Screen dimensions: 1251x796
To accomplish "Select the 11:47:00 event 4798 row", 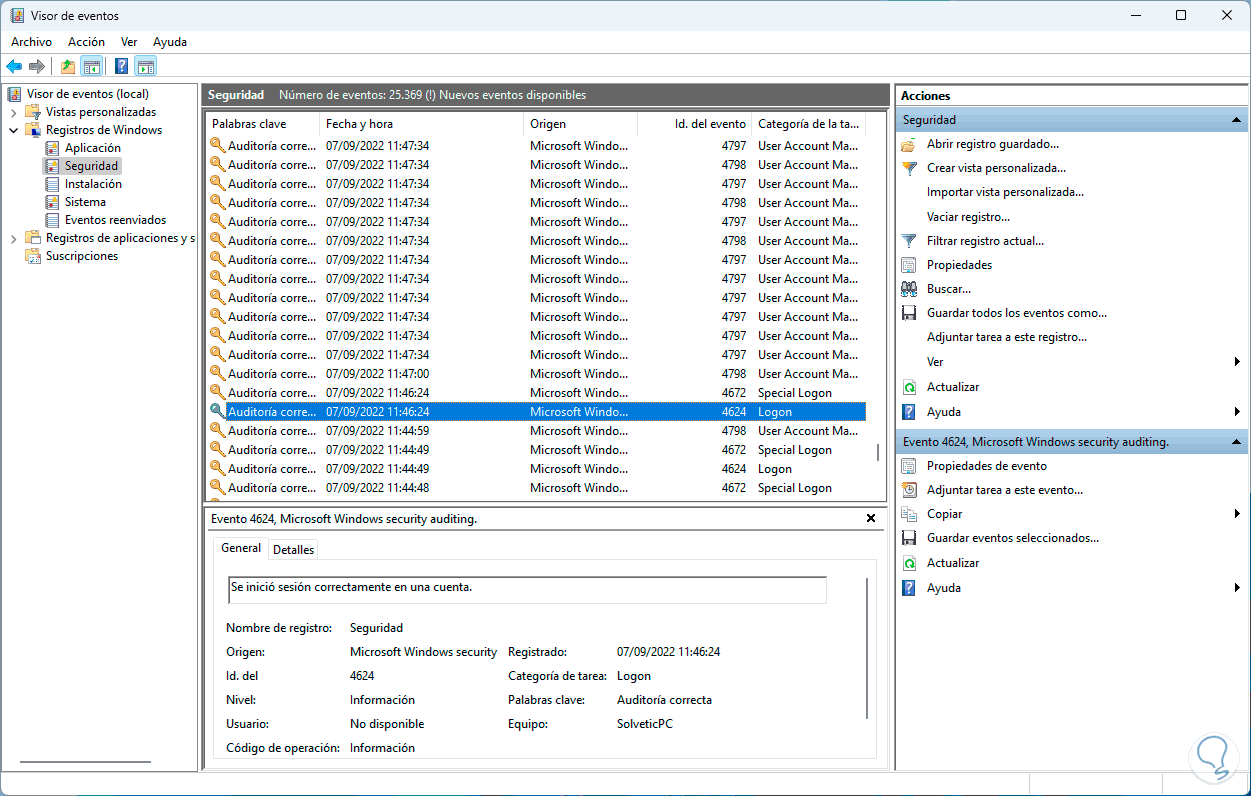I will click(536, 374).
